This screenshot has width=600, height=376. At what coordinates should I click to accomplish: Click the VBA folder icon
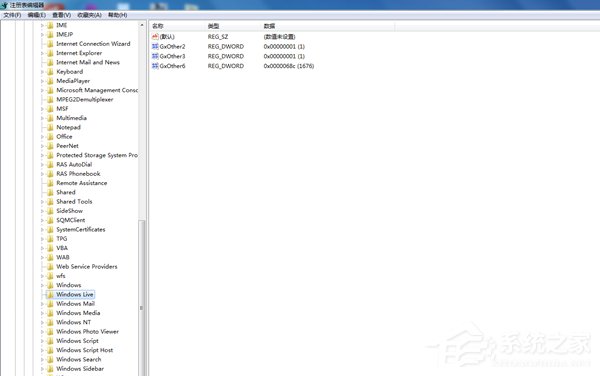pyautogui.click(x=50, y=248)
